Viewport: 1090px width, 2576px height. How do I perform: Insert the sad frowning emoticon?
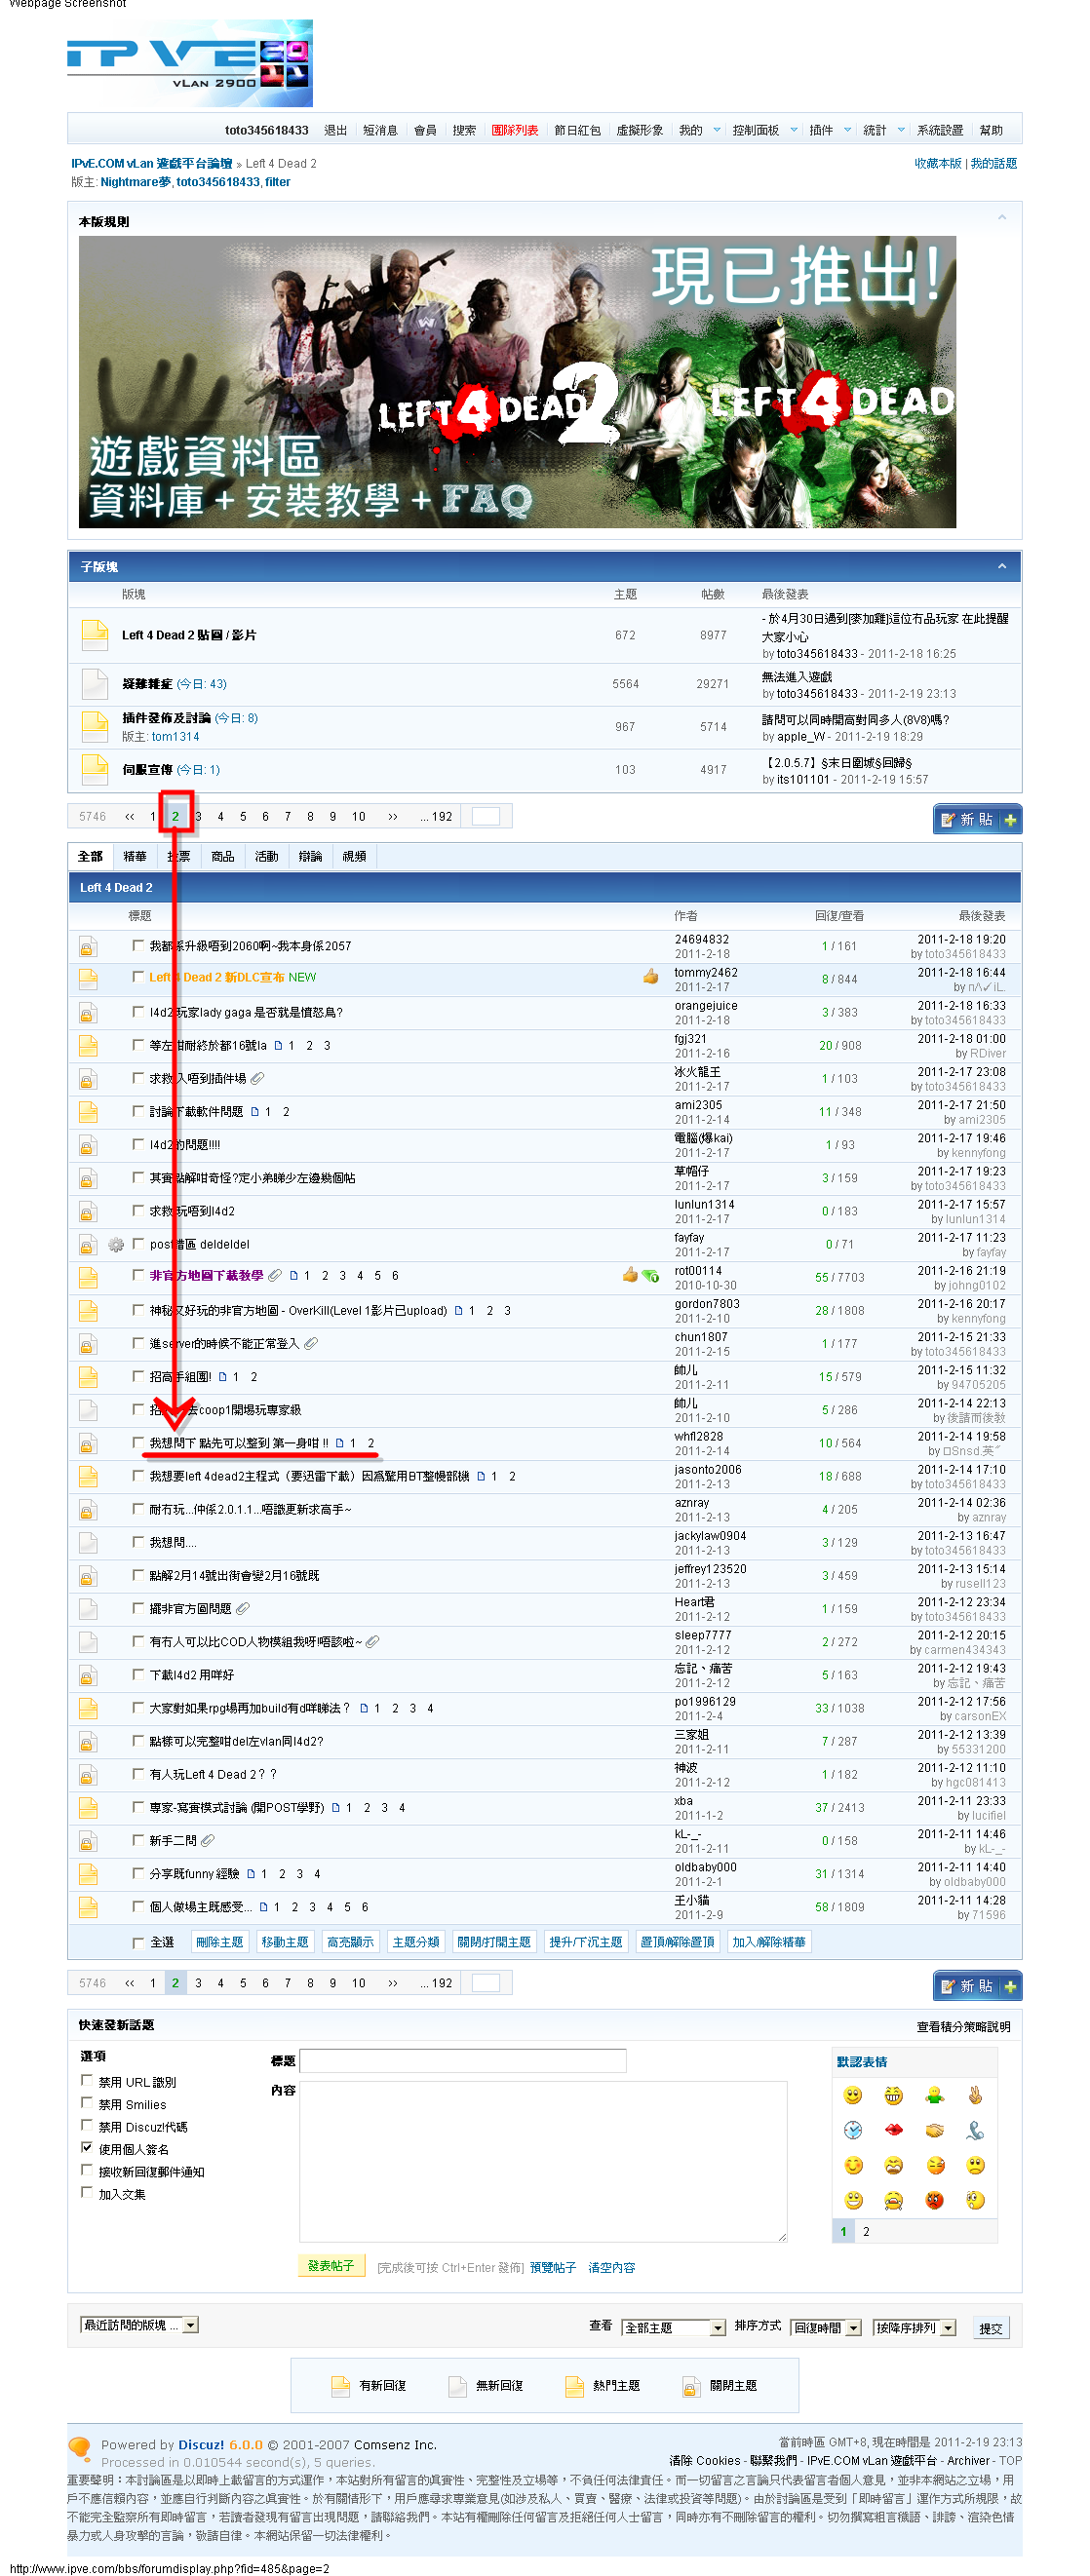(975, 2165)
